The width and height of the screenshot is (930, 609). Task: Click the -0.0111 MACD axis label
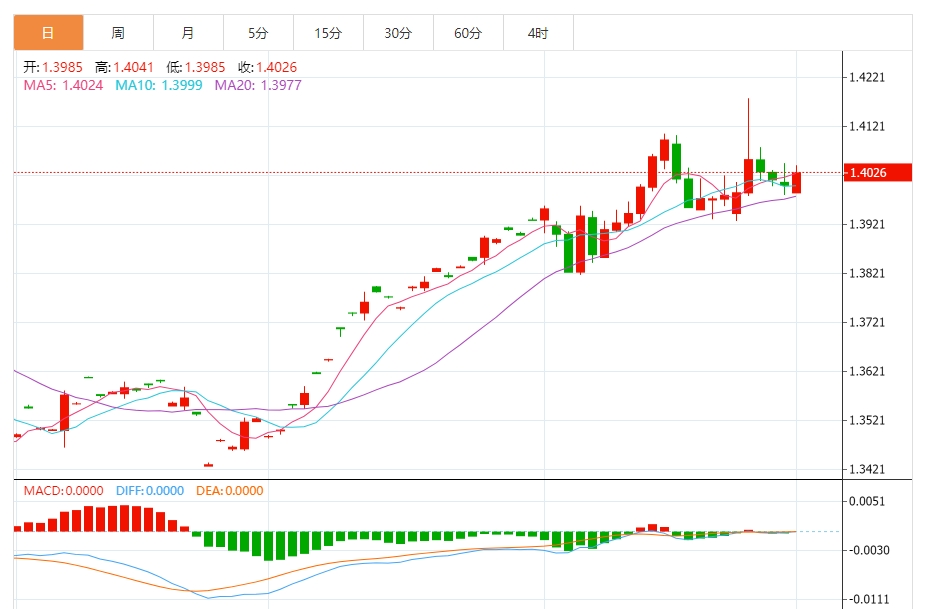(x=868, y=600)
